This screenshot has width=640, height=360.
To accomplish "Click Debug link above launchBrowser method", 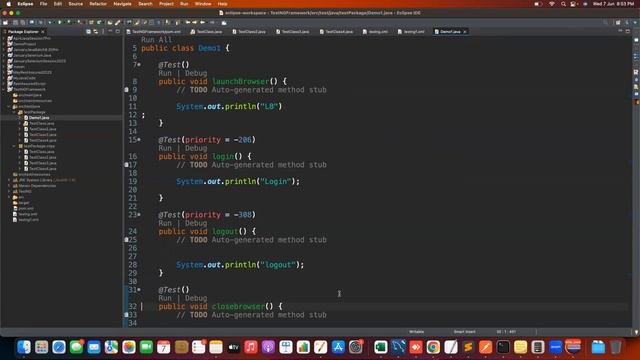I will point(196,73).
